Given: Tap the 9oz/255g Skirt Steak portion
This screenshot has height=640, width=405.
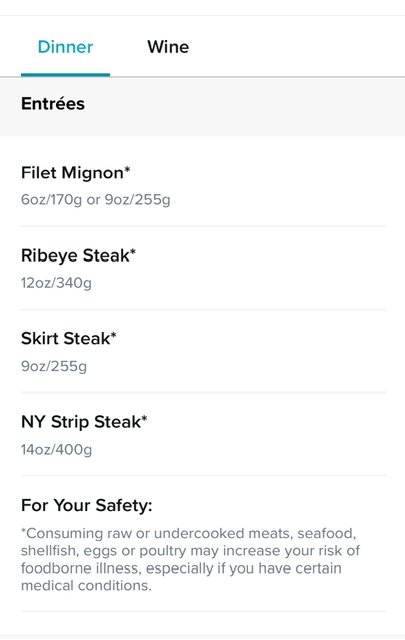Looking at the screenshot, I should 54,366.
